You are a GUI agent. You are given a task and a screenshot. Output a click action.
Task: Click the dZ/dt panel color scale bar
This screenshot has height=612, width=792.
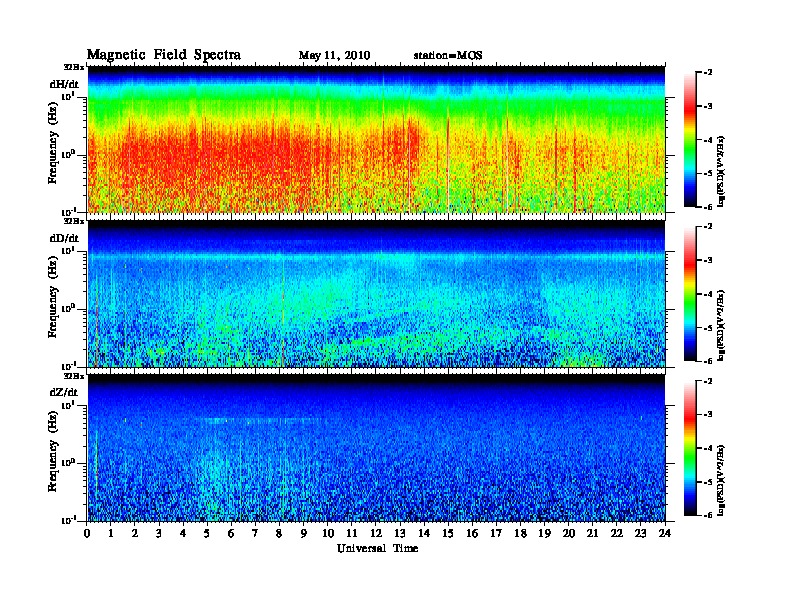click(x=690, y=448)
